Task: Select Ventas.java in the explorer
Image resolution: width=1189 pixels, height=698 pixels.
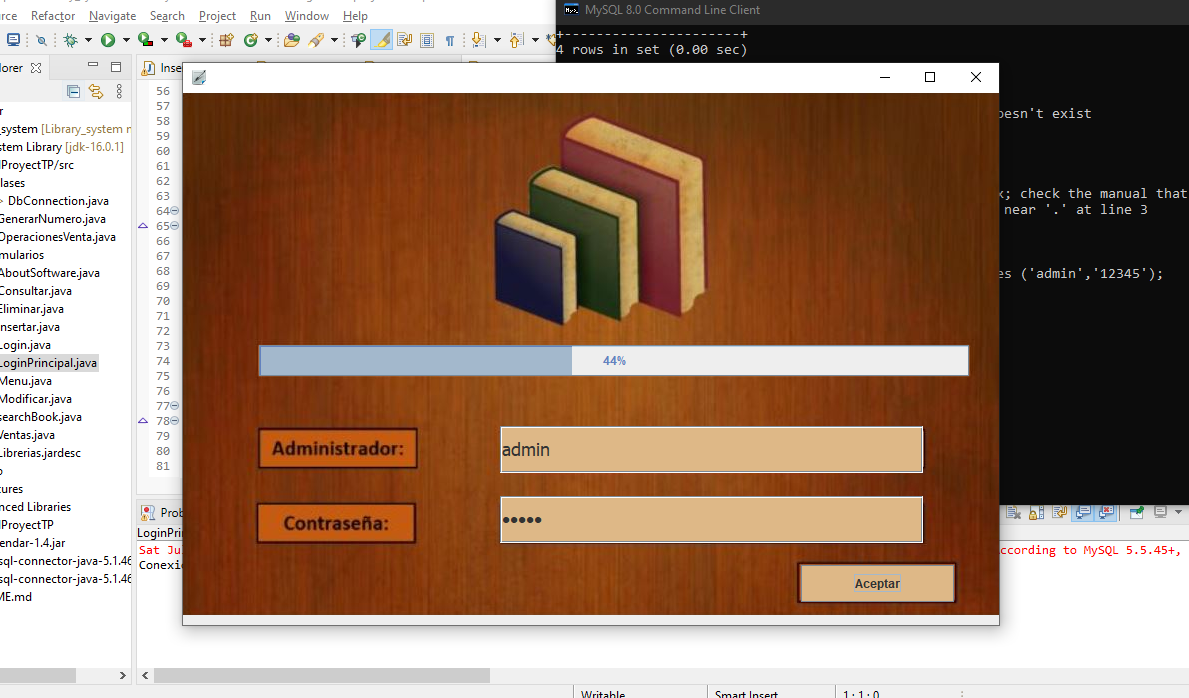Action: [27, 435]
